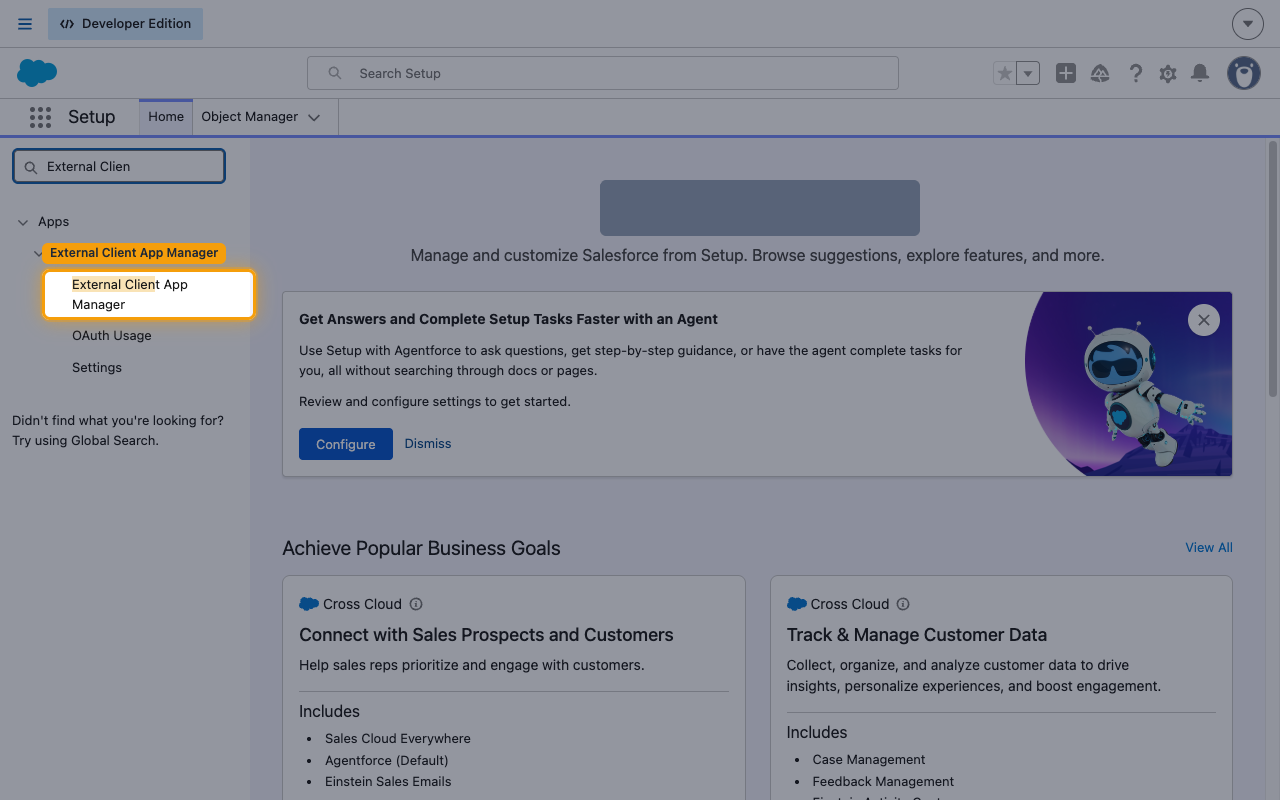Screen dimensions: 1280x800
Task: Open the External Client App Manager page
Action: [x=148, y=294]
